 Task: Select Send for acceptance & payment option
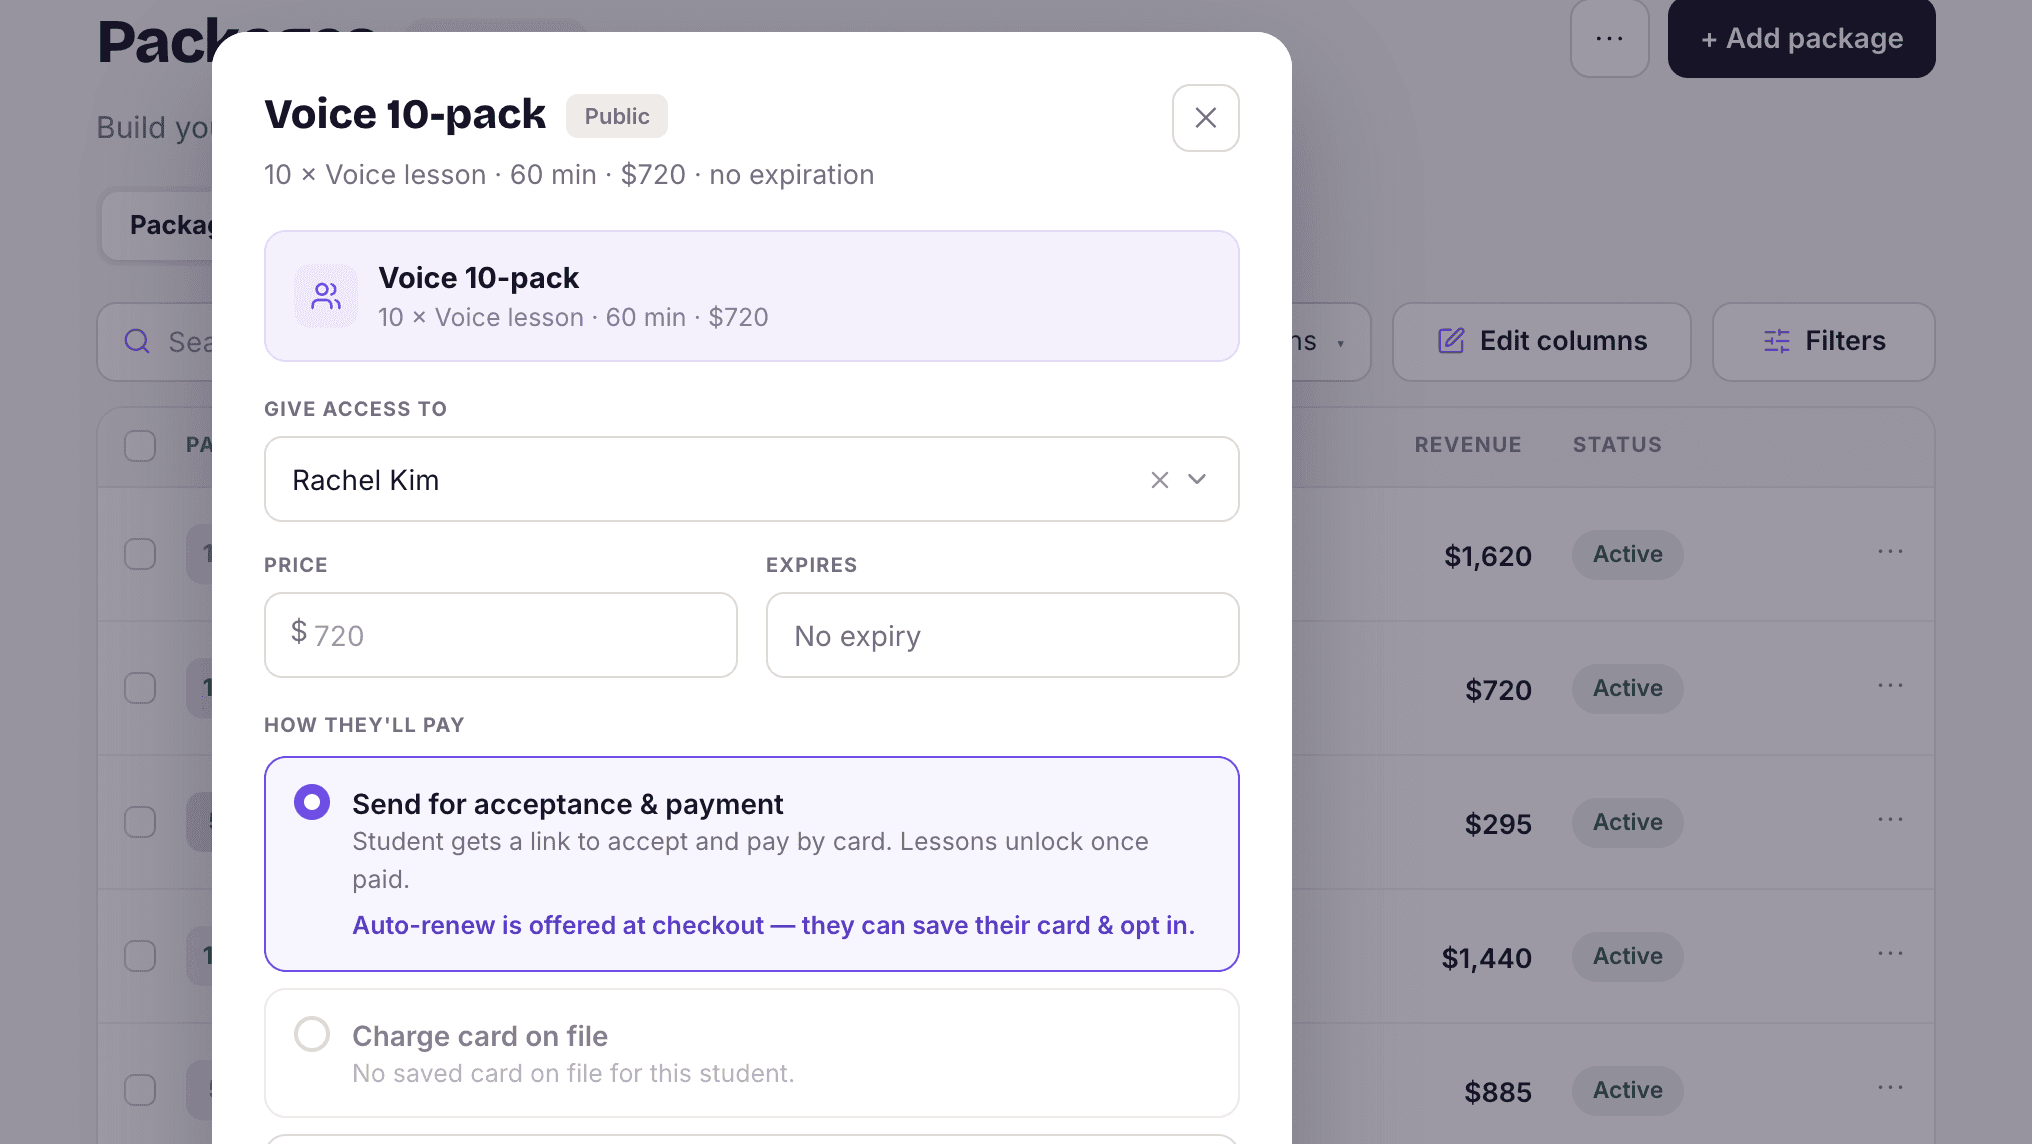[751, 864]
